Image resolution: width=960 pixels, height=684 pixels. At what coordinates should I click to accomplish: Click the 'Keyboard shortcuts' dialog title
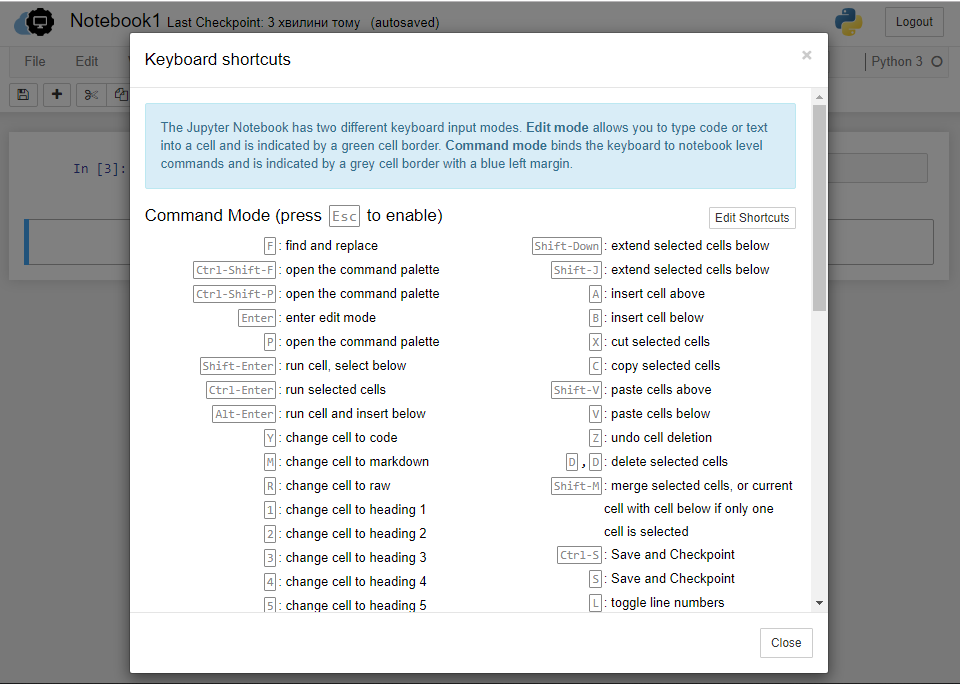[x=217, y=59]
